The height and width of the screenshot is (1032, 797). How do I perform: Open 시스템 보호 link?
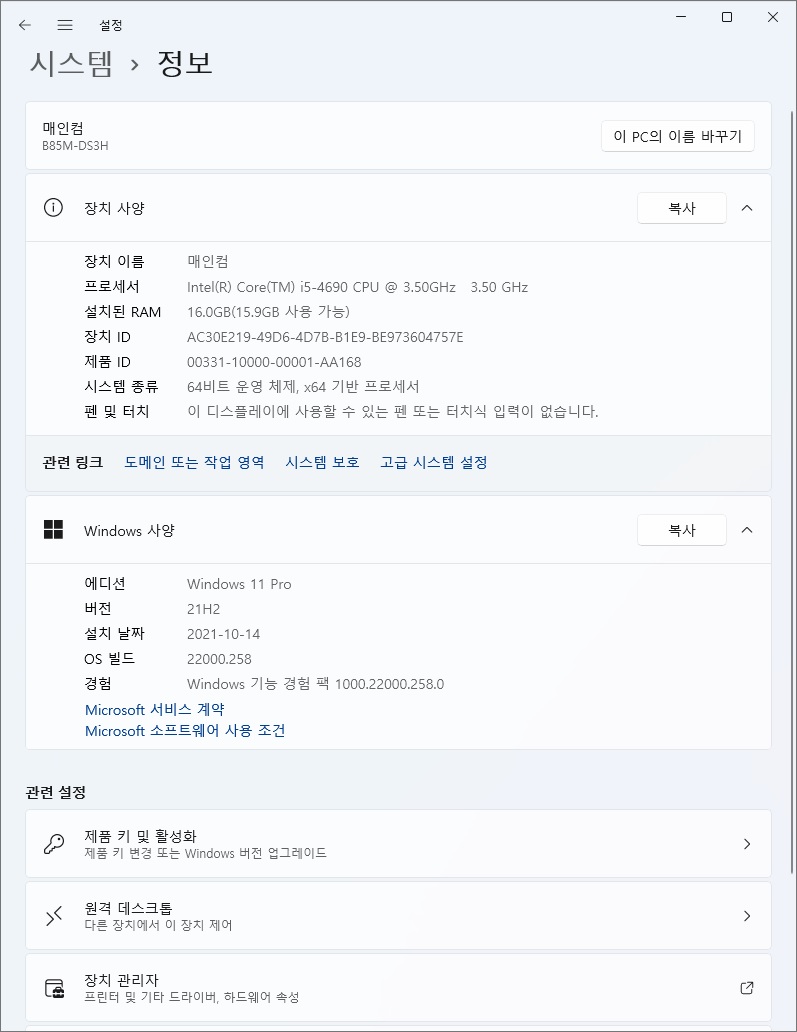322,463
